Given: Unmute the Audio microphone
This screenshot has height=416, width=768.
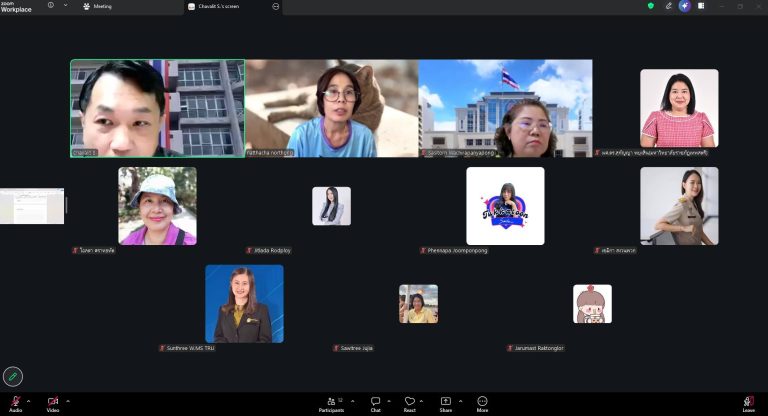Looking at the screenshot, I should click(16, 404).
